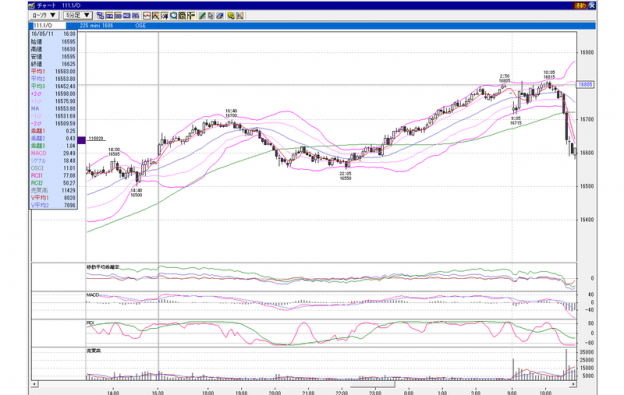Open the 5-minute timeframe dropdown

point(78,15)
